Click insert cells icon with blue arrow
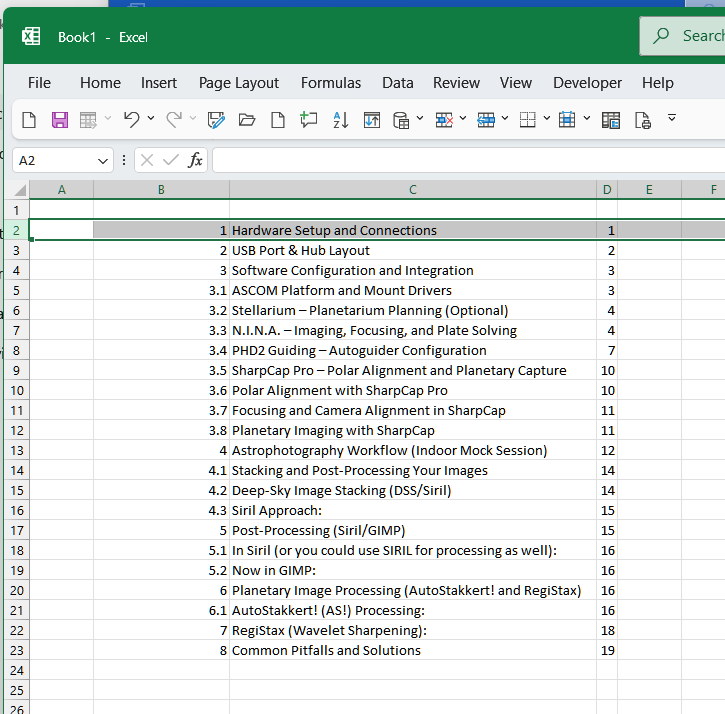Viewport: 725px width, 714px height. [x=486, y=120]
